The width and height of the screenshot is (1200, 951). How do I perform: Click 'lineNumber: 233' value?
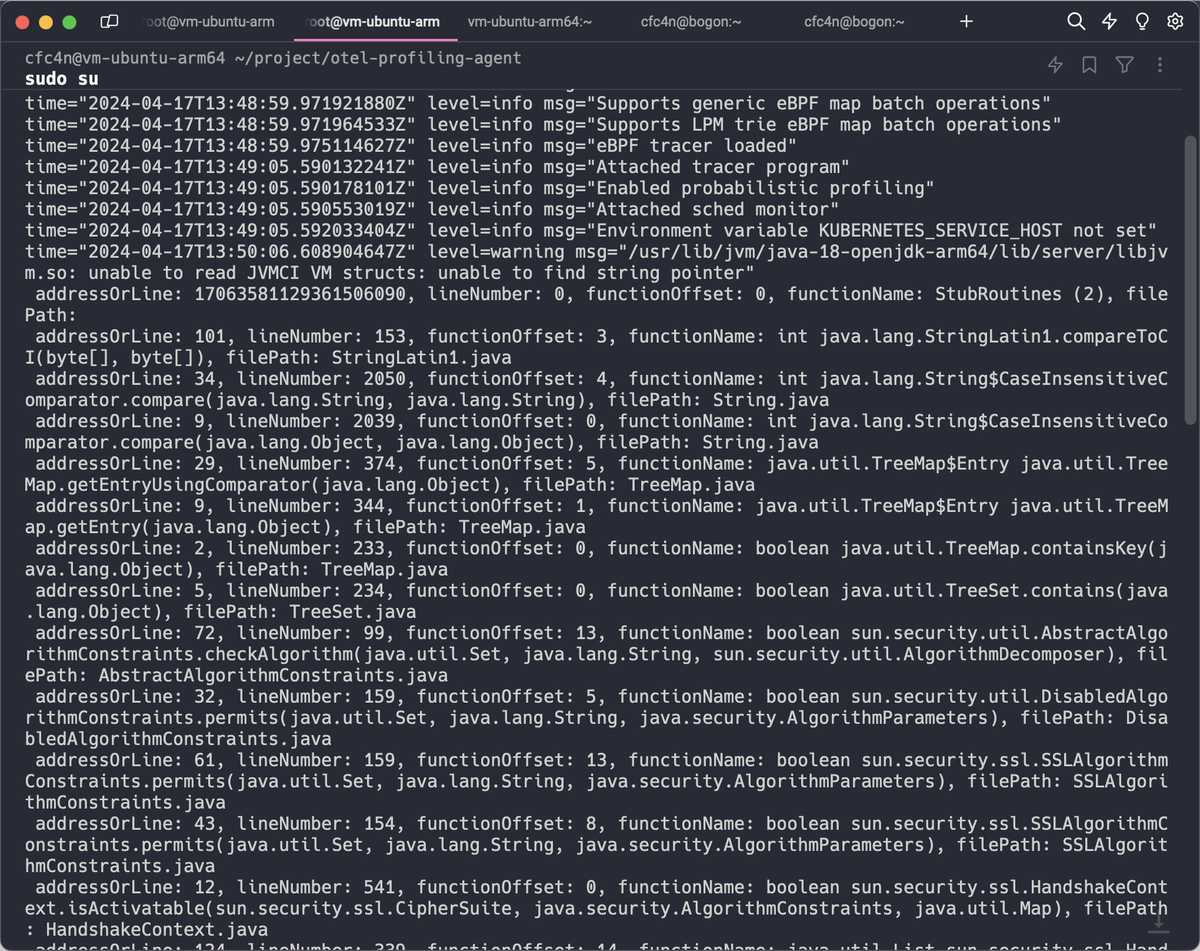(305, 547)
